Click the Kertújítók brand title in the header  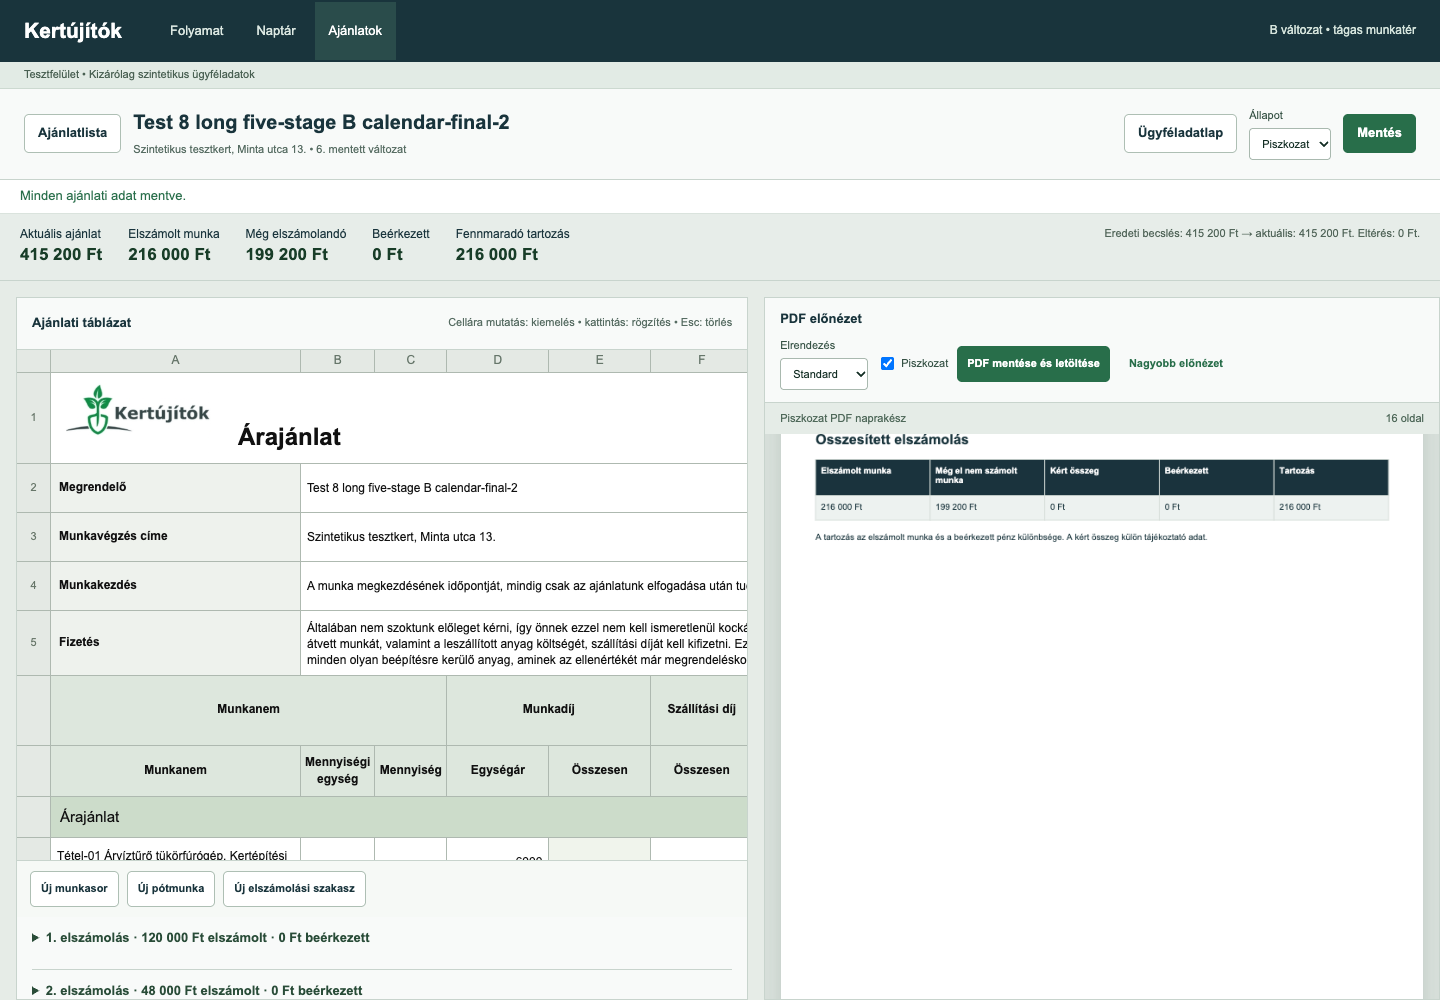tap(73, 31)
